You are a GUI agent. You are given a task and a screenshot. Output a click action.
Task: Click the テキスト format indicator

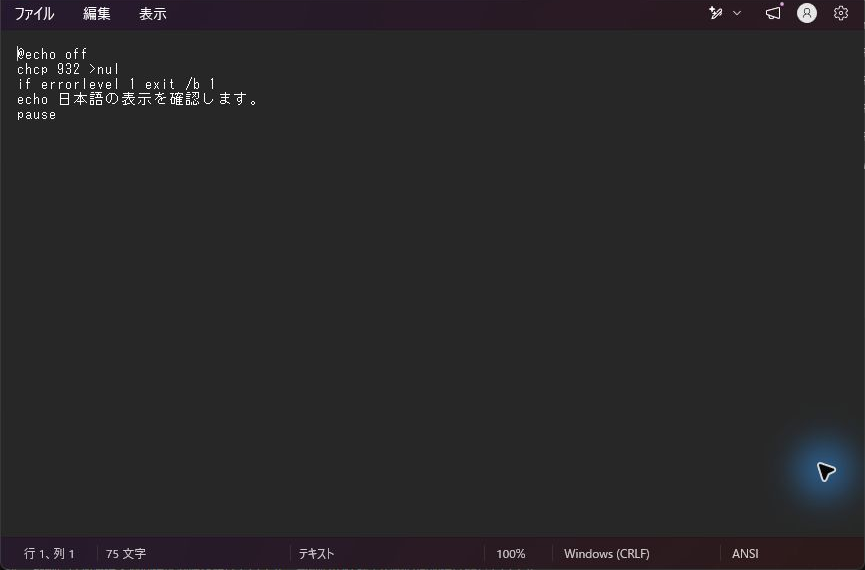(x=316, y=553)
